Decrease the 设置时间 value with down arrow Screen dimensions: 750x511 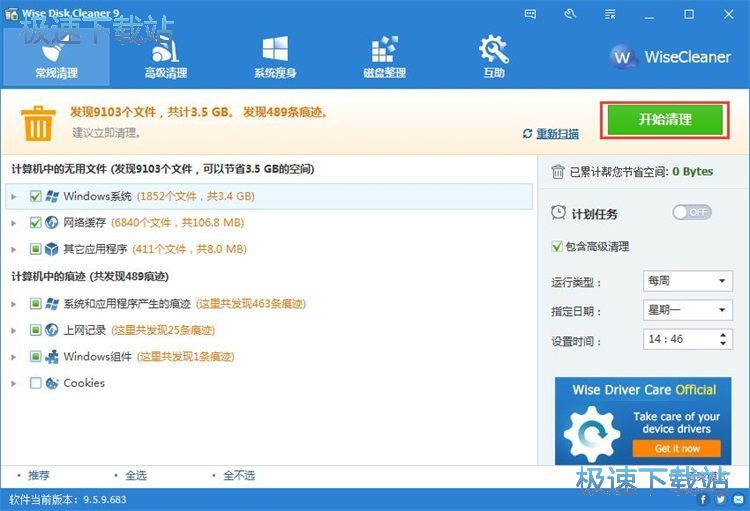tap(723, 344)
